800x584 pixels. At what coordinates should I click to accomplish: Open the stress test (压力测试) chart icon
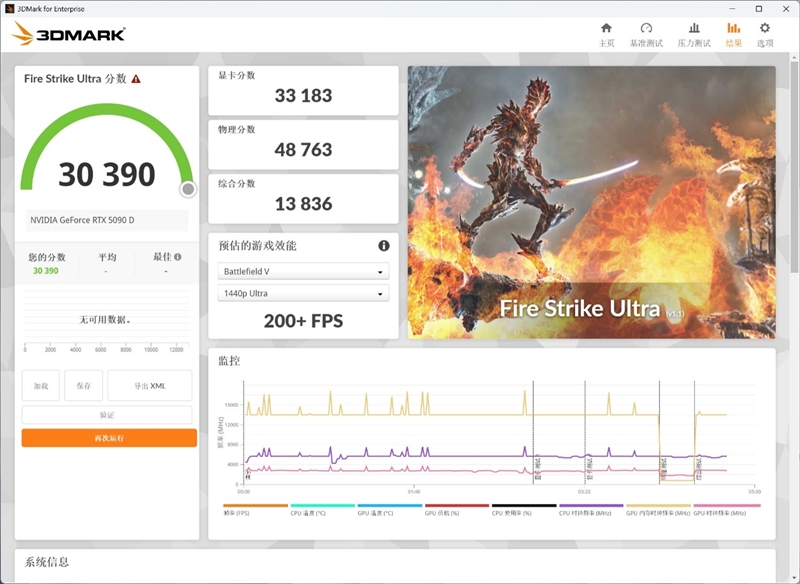695,29
